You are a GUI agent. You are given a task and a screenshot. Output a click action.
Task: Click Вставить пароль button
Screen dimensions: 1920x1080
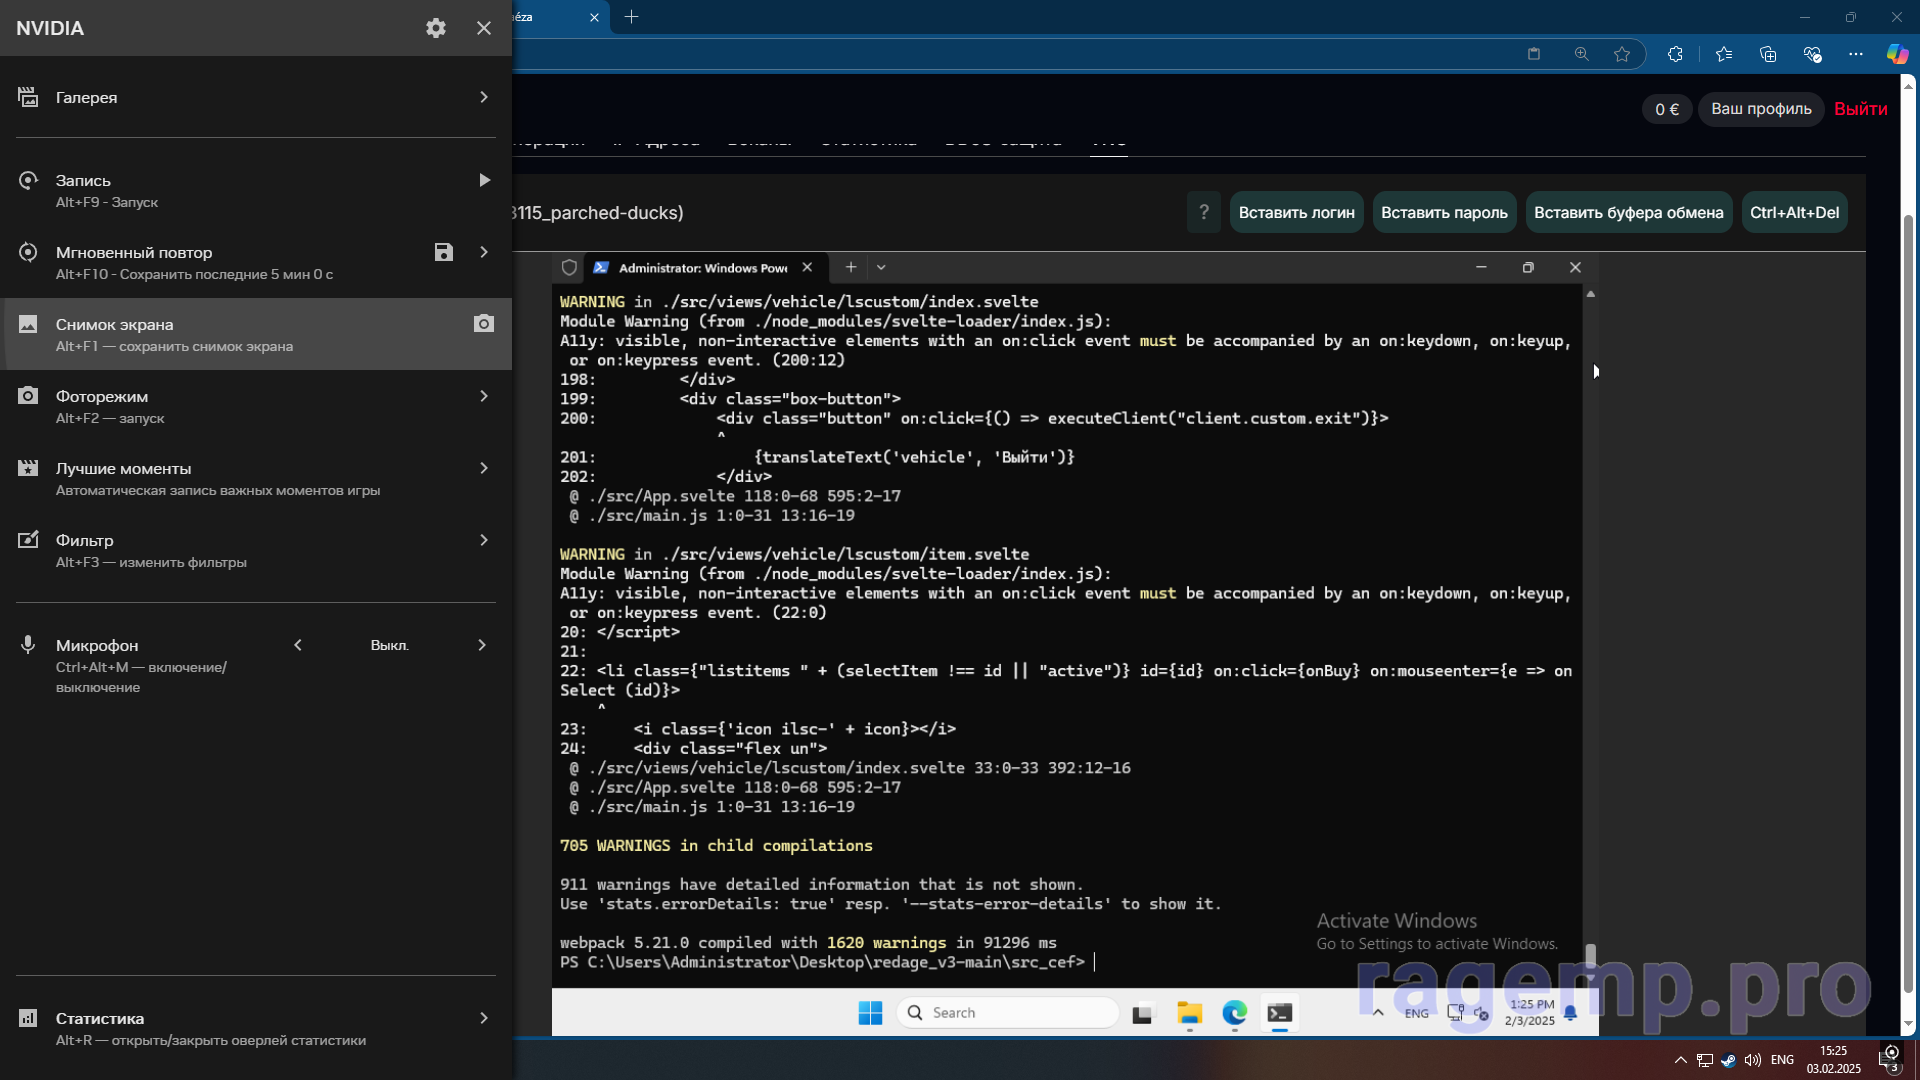coord(1444,212)
